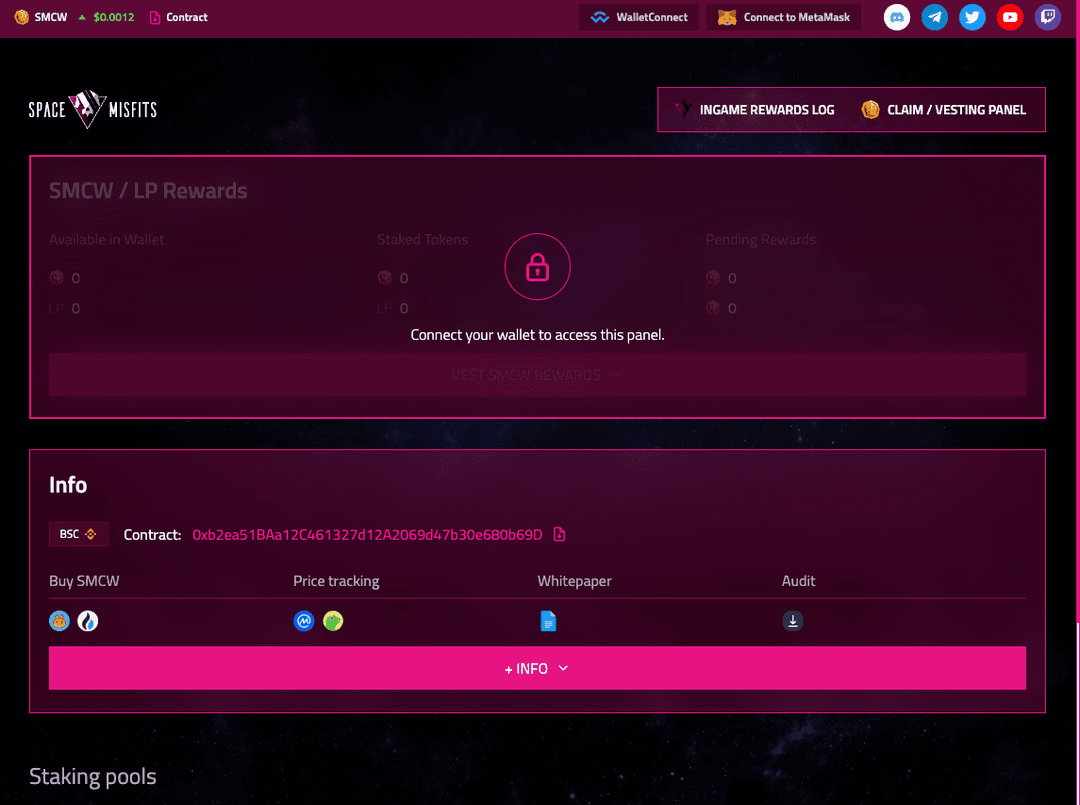Image resolution: width=1080 pixels, height=805 pixels.
Task: Click the Space Misfits logo
Action: (x=92, y=109)
